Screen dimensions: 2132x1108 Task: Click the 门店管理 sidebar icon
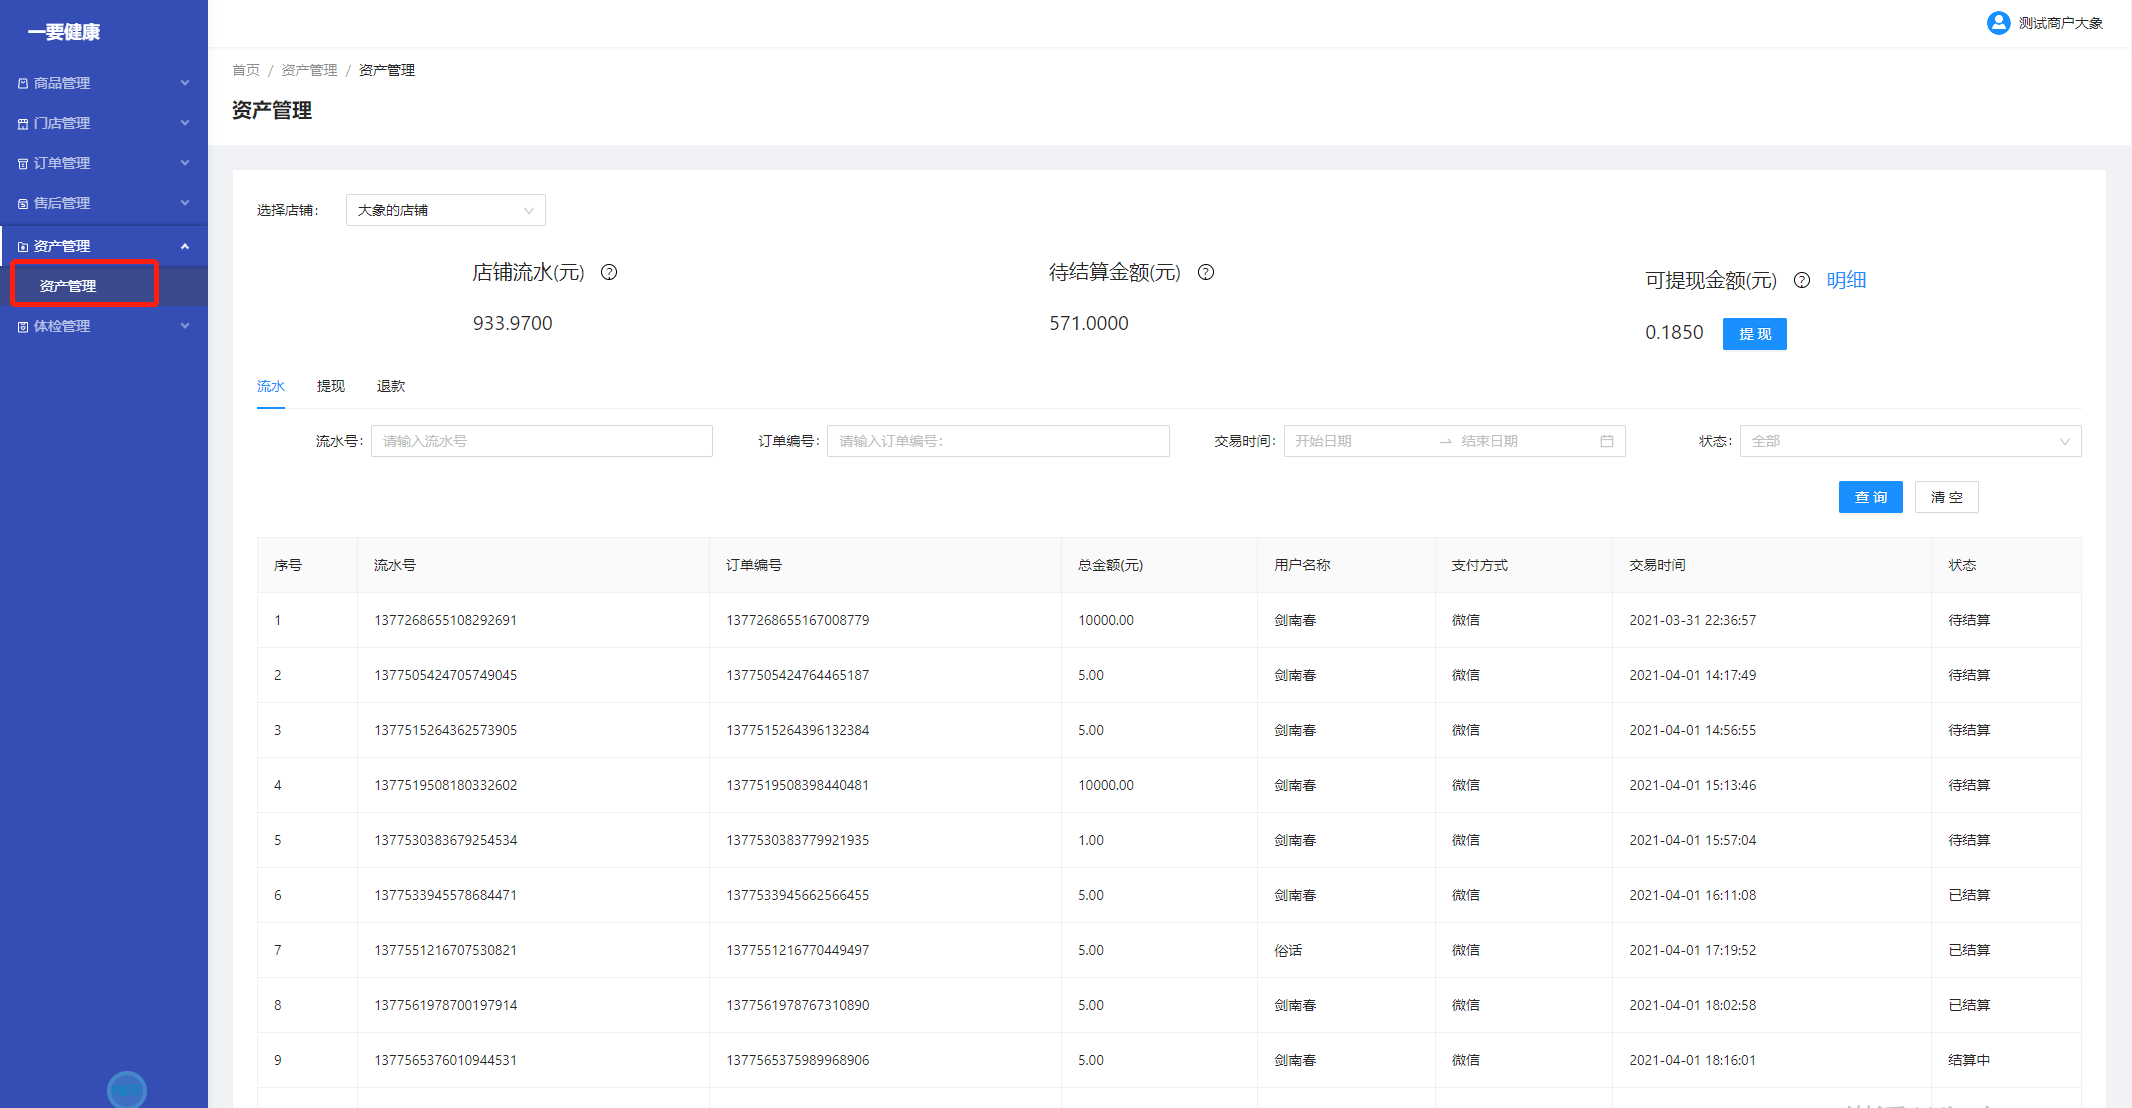click(x=23, y=124)
